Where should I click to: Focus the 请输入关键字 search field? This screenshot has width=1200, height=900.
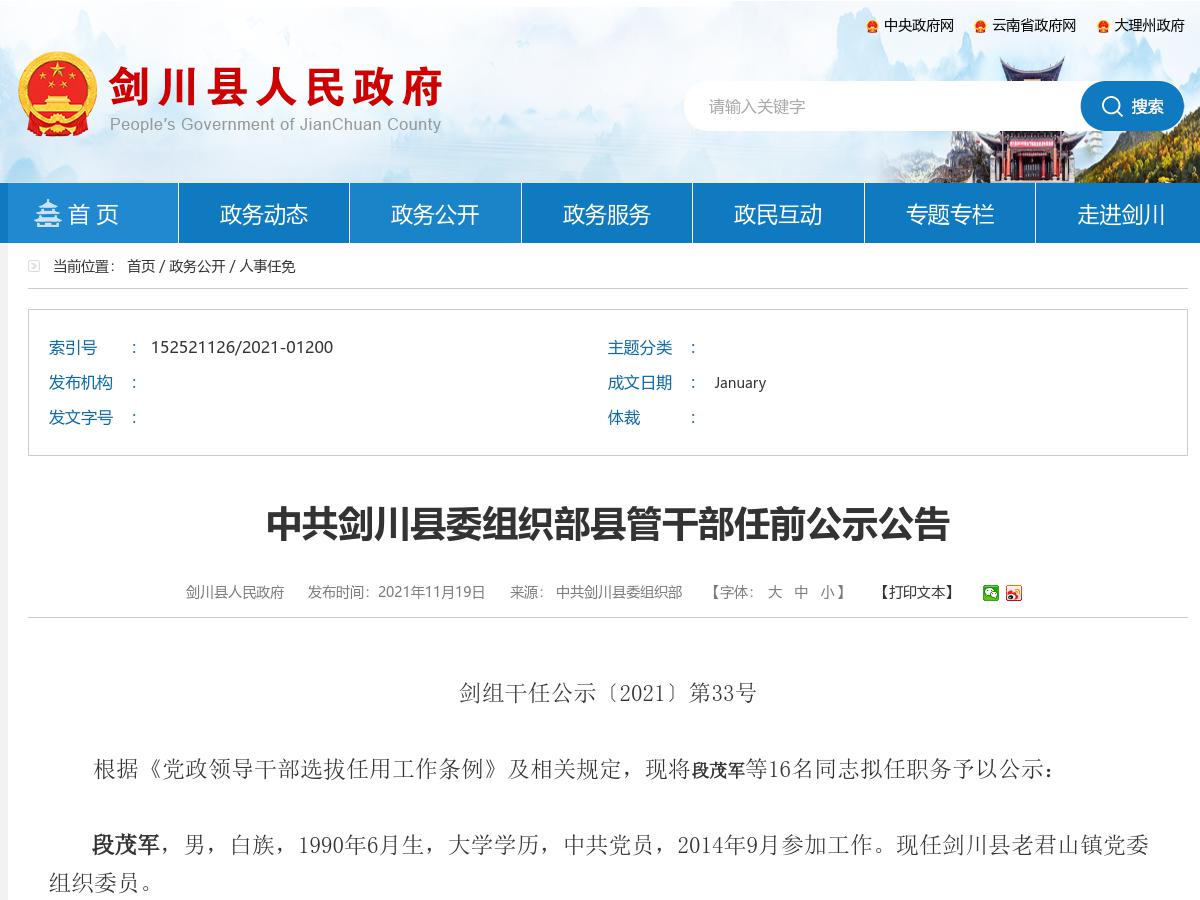883,106
